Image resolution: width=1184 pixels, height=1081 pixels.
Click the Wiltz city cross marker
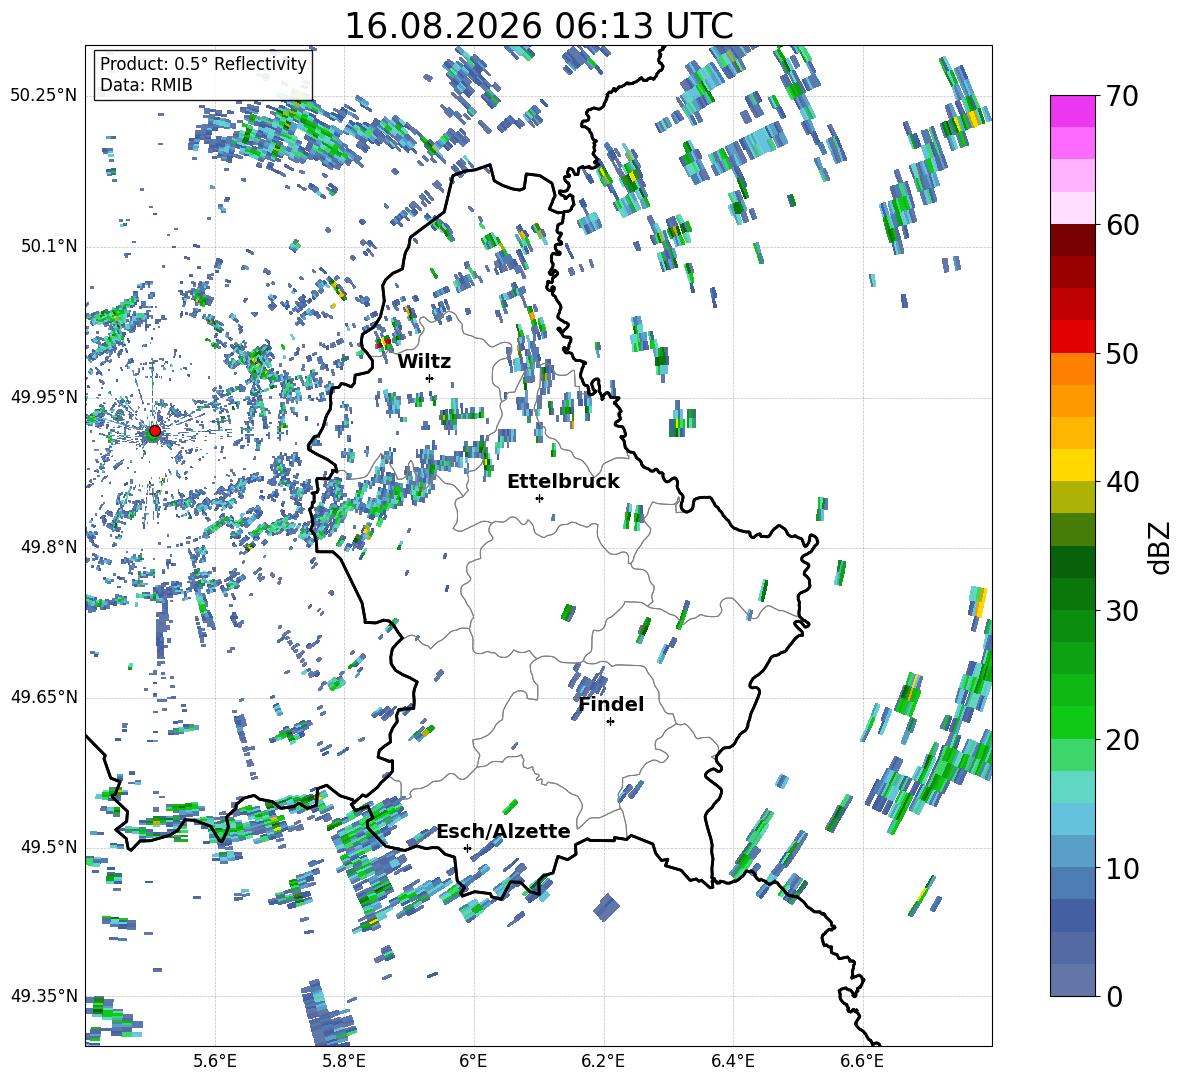pyautogui.click(x=430, y=378)
